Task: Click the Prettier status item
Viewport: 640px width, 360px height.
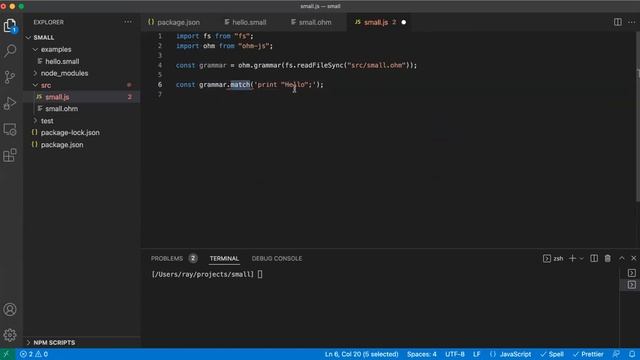Action: click(588, 354)
